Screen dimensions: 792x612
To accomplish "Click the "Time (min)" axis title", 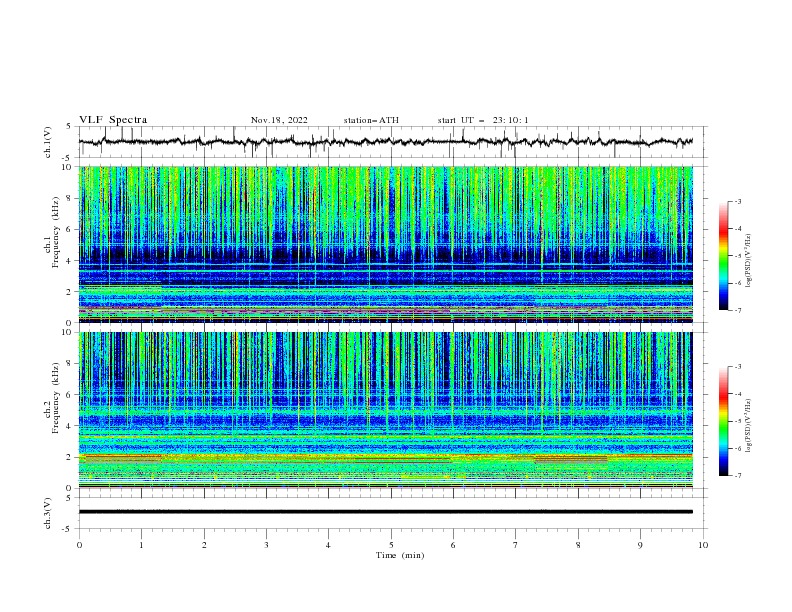I will pyautogui.click(x=400, y=555).
